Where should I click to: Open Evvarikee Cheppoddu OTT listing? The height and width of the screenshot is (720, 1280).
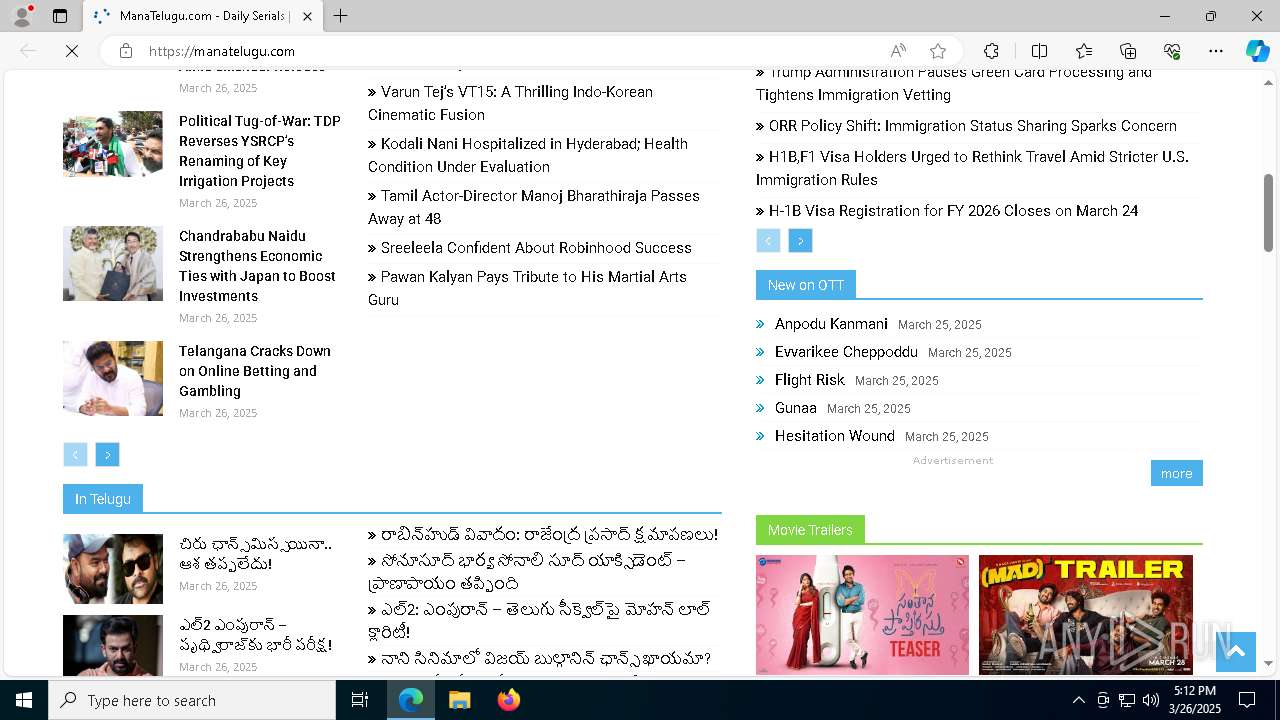click(846, 352)
